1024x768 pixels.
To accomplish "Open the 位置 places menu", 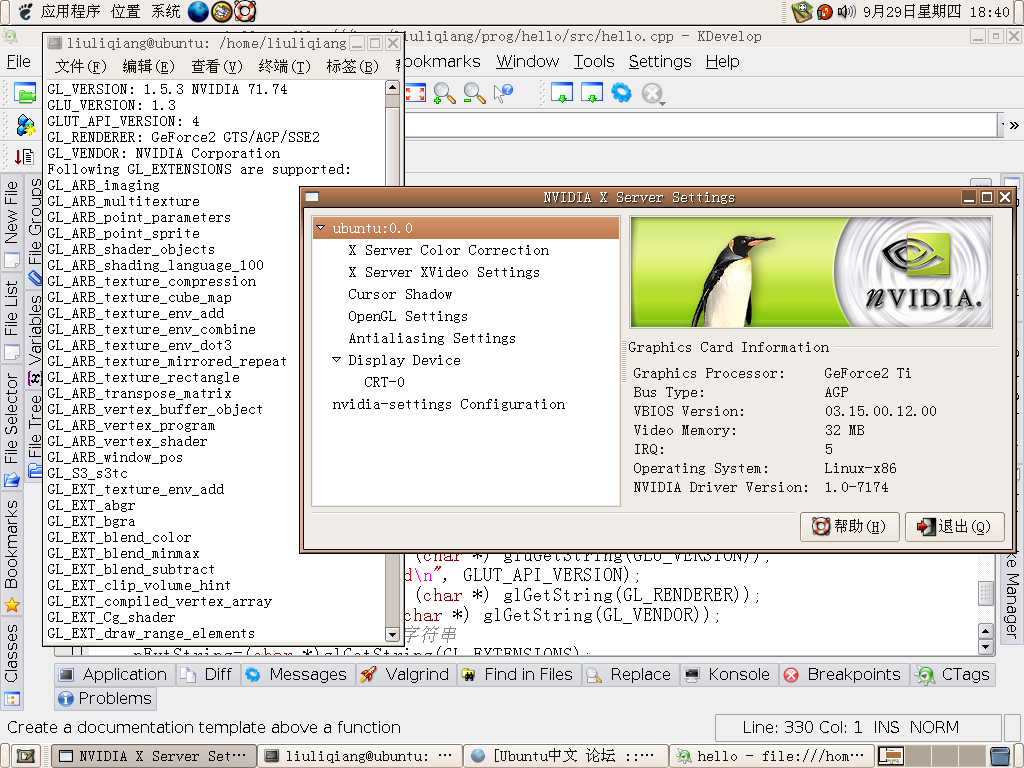I will point(125,11).
